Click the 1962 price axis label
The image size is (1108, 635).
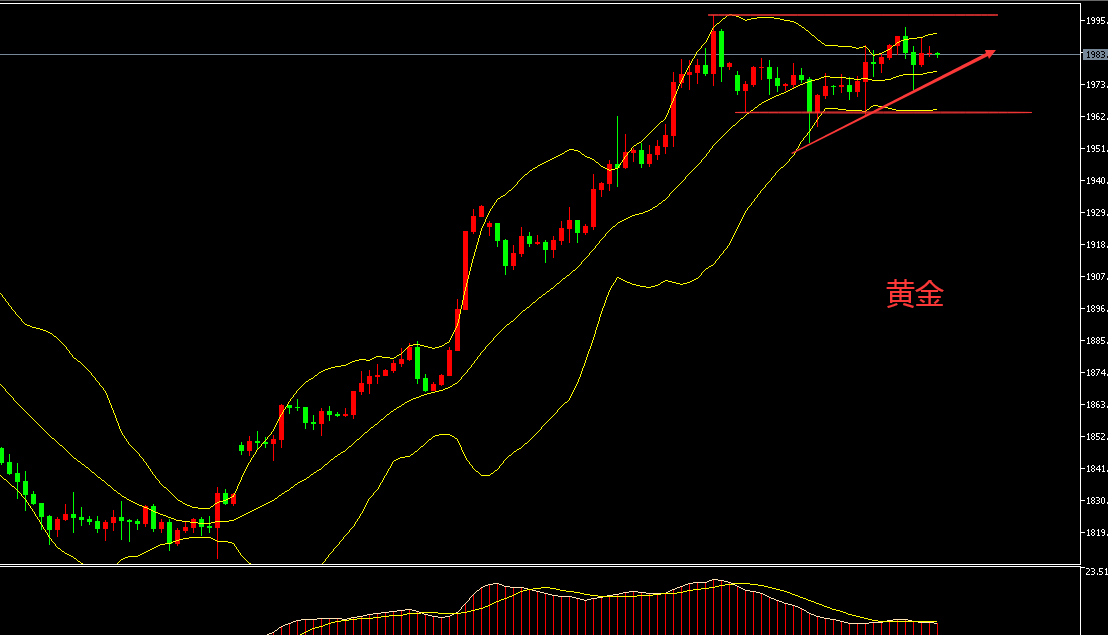tap(1097, 117)
